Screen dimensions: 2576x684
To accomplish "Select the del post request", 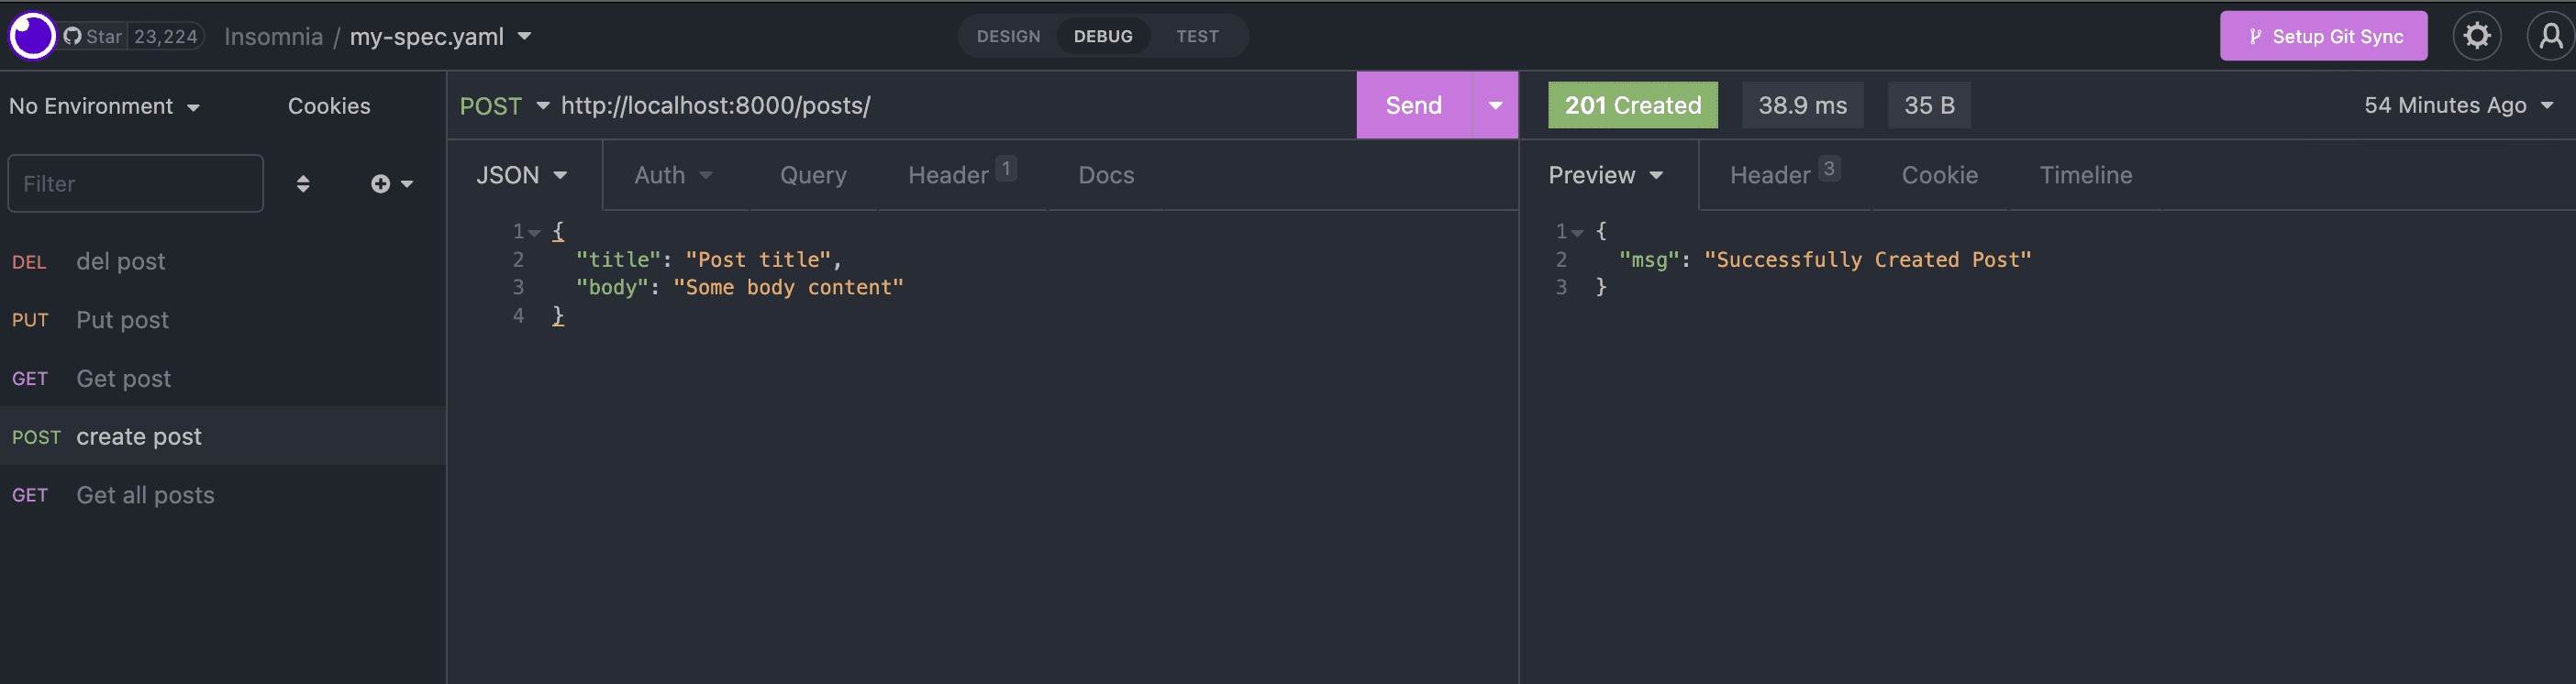I will 121,262.
